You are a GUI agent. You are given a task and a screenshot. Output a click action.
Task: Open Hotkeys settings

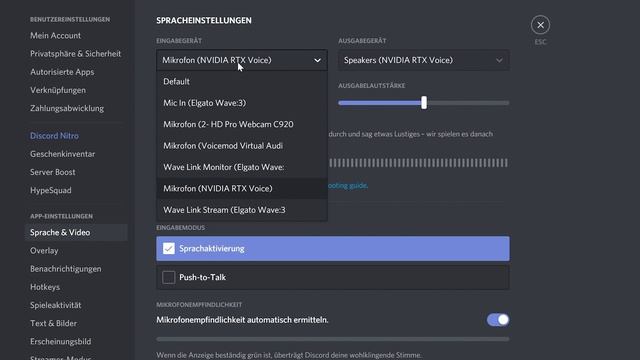coord(45,287)
